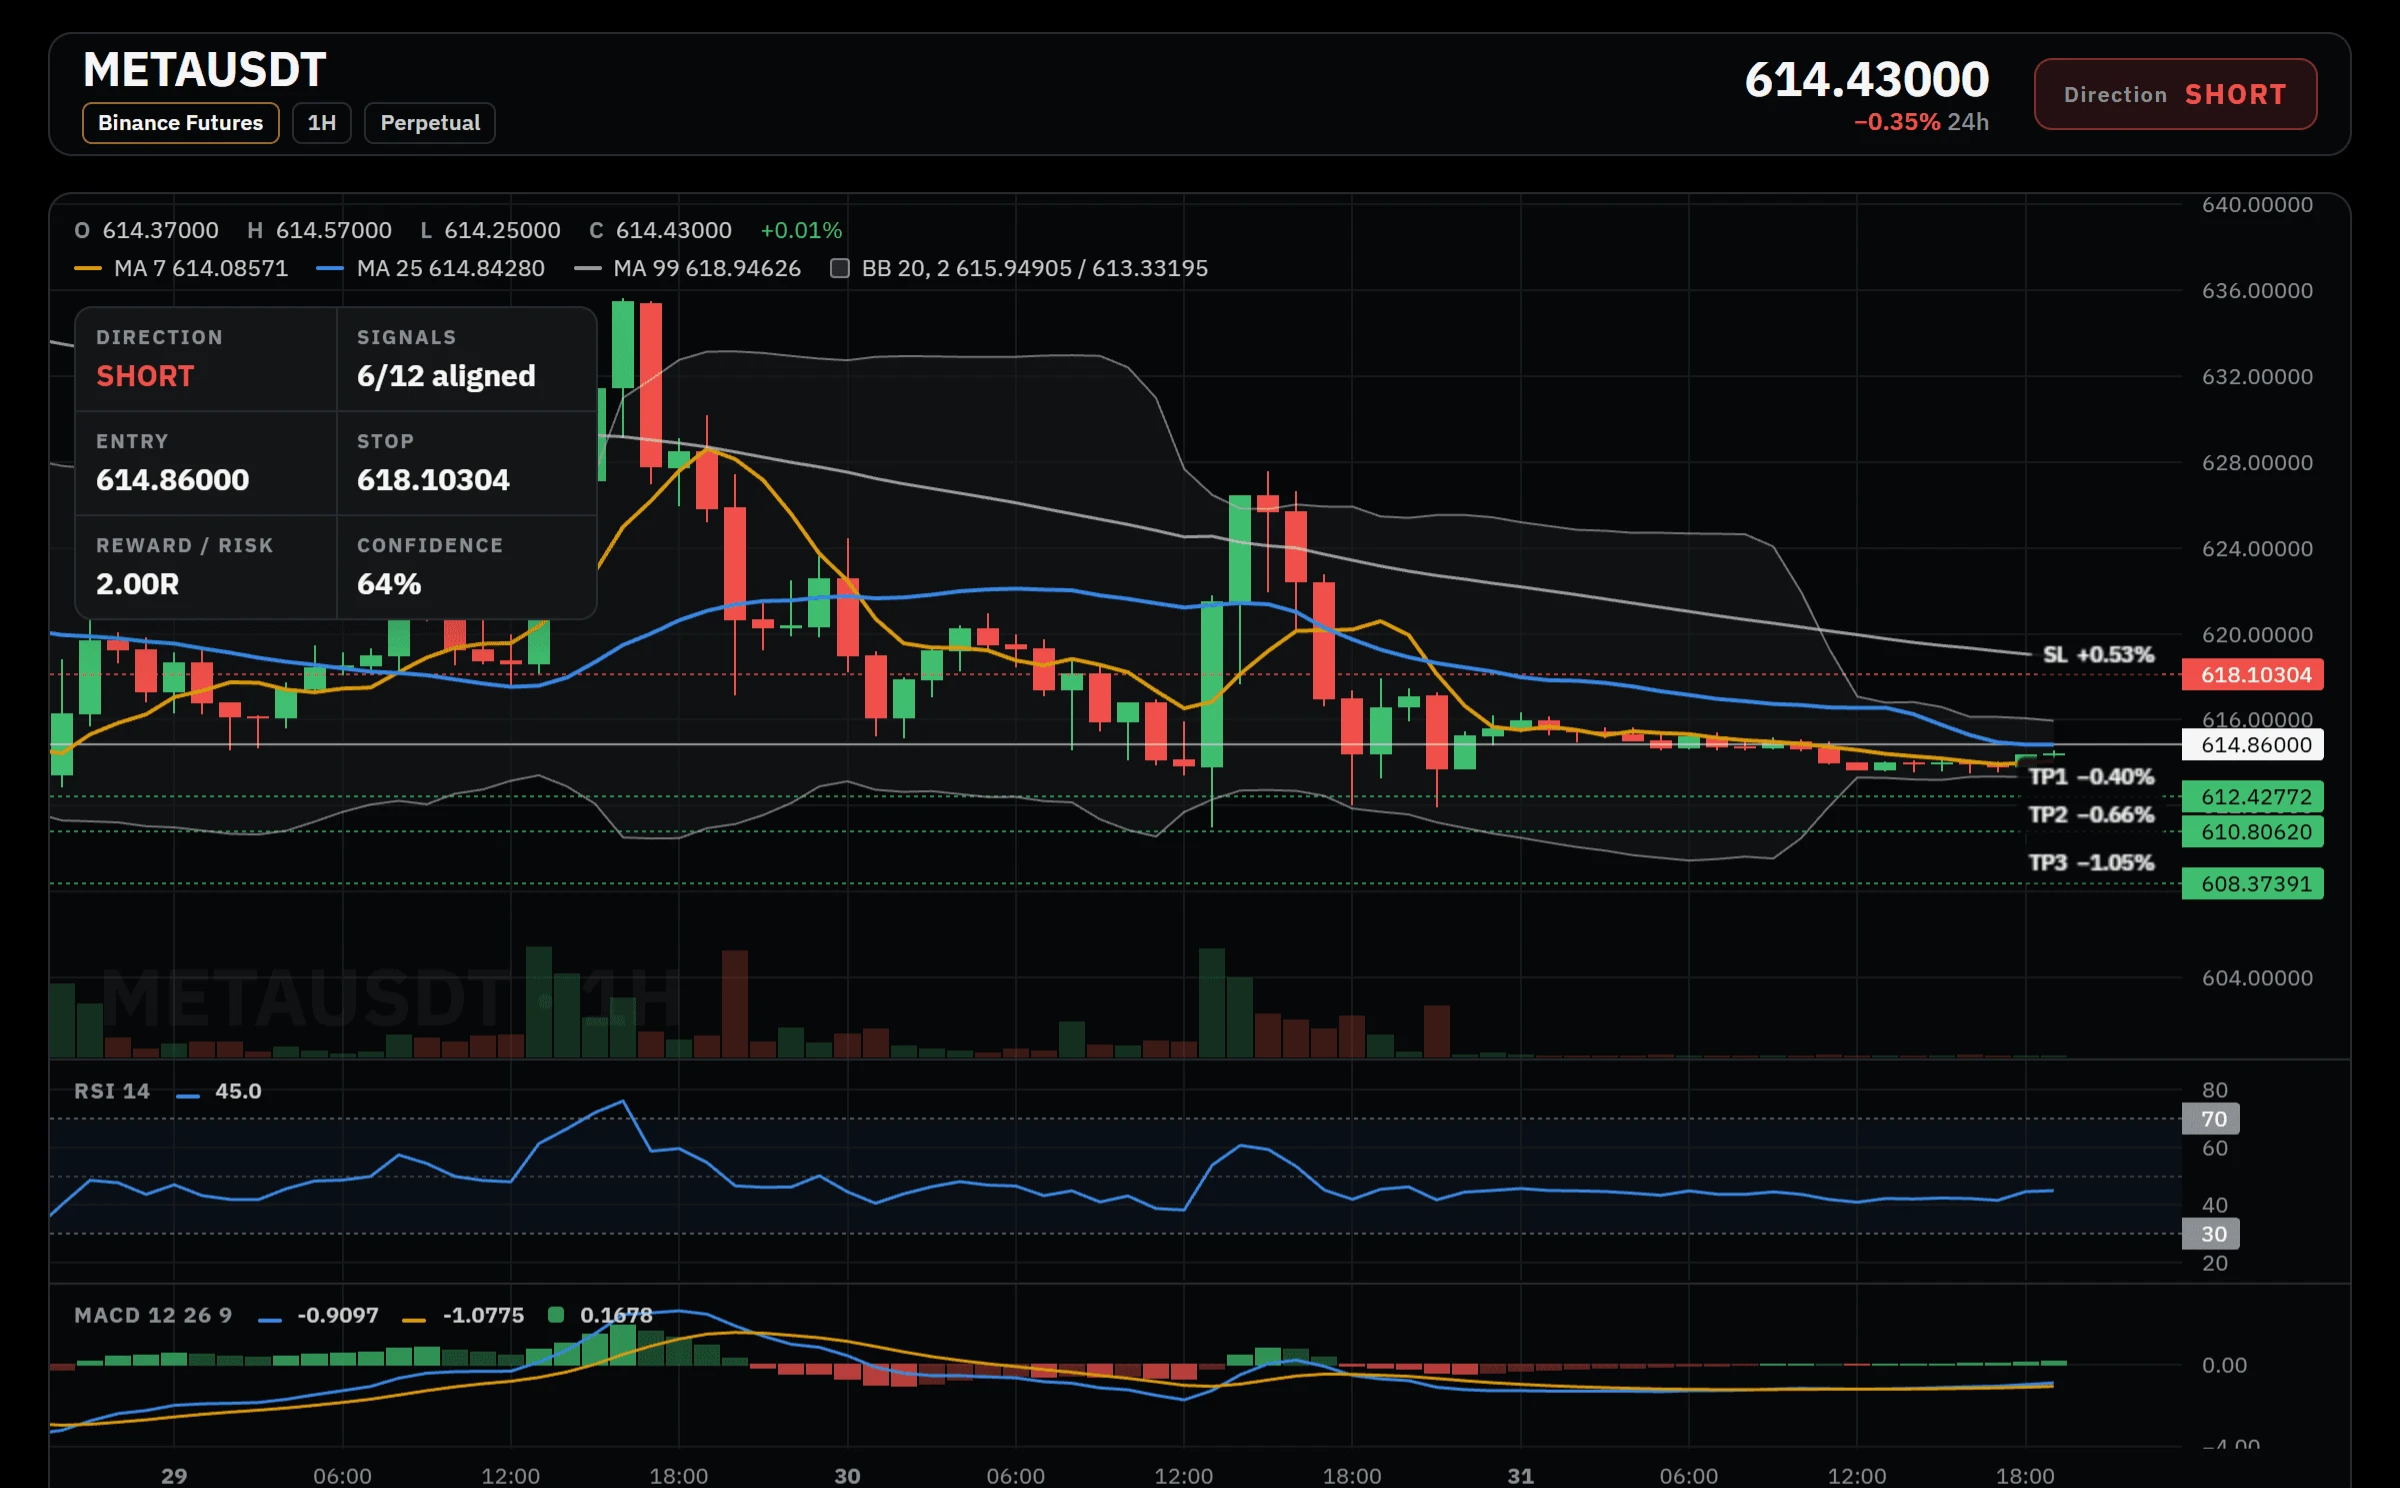
Task: Click the TP3 −1.05% chart label
Action: pyautogui.click(x=2091, y=862)
